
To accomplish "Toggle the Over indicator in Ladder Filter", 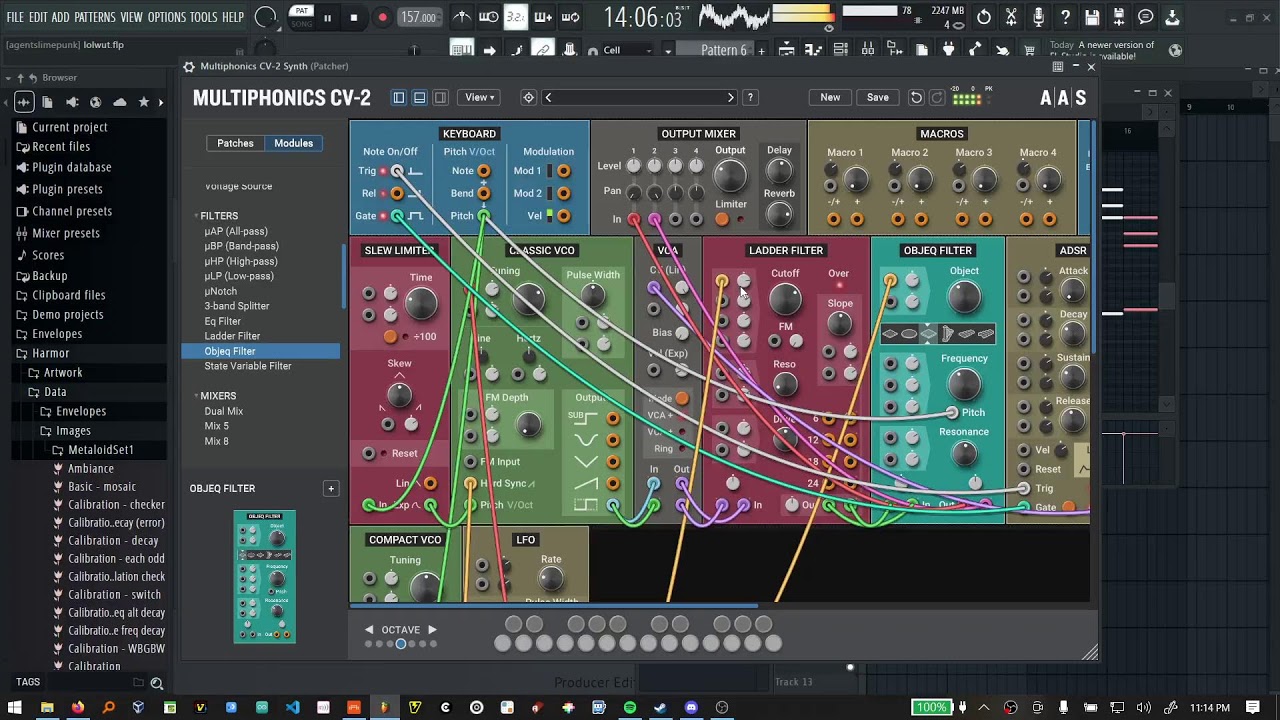I will click(839, 285).
